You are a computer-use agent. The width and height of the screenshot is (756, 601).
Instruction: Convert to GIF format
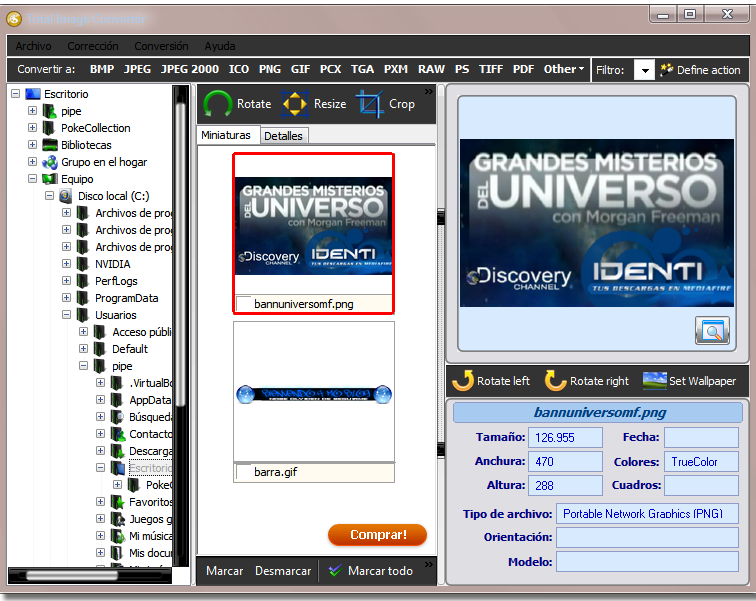(300, 69)
